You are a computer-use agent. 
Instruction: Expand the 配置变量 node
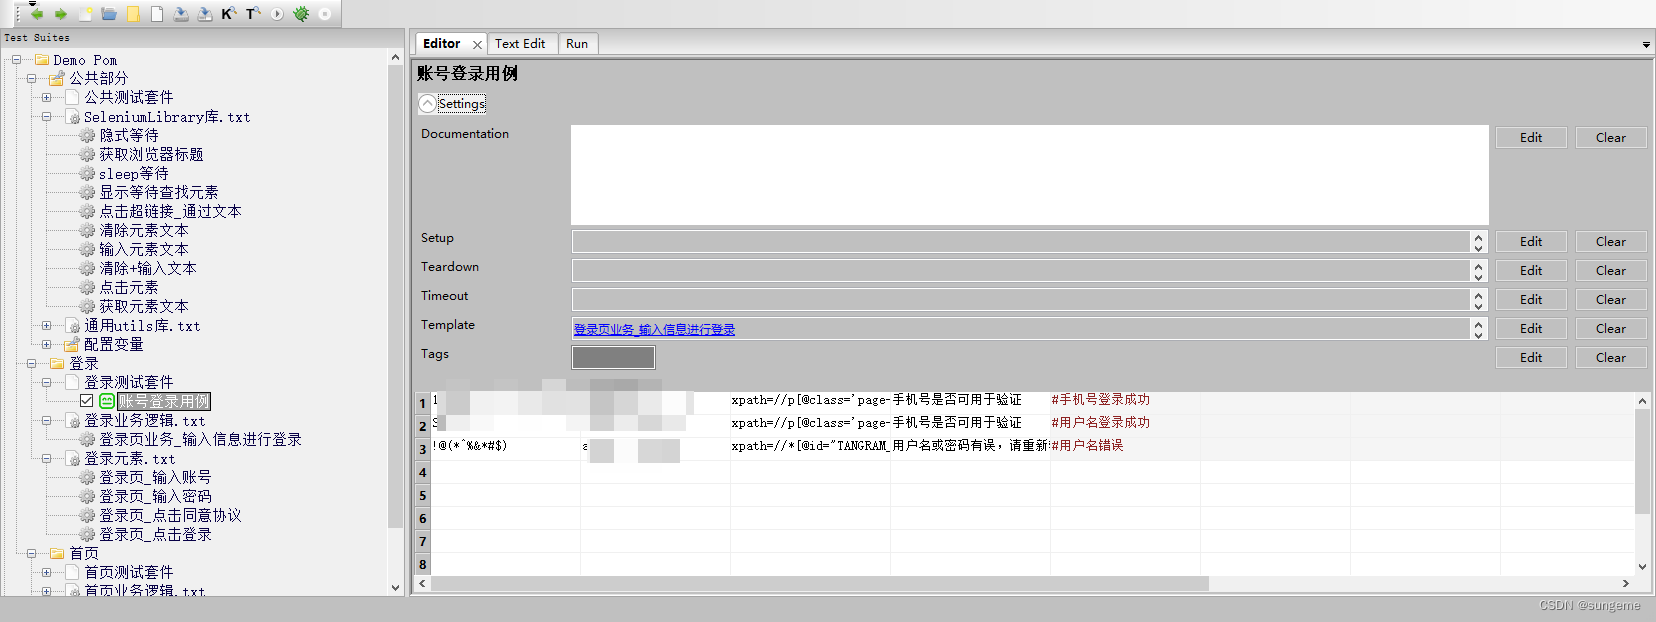(47, 344)
